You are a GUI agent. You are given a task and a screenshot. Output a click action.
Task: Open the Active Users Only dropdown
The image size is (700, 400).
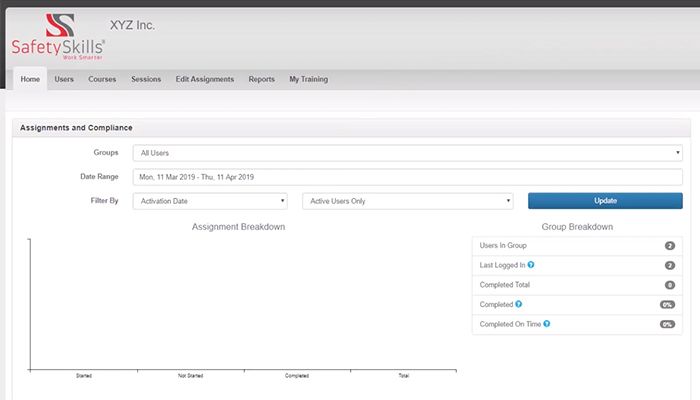click(407, 201)
